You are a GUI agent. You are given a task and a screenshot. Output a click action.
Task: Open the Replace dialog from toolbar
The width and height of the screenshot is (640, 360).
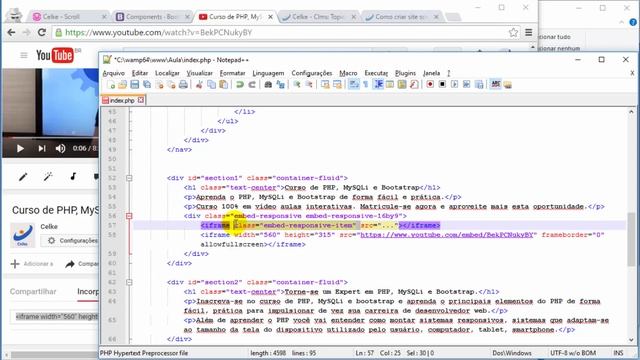(280, 84)
